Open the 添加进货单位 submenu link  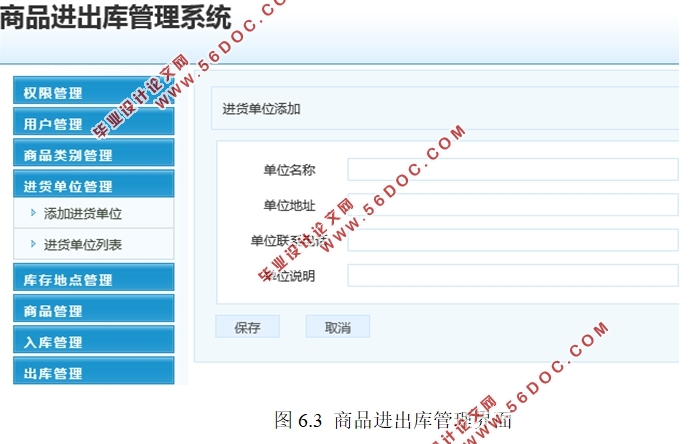click(x=83, y=213)
